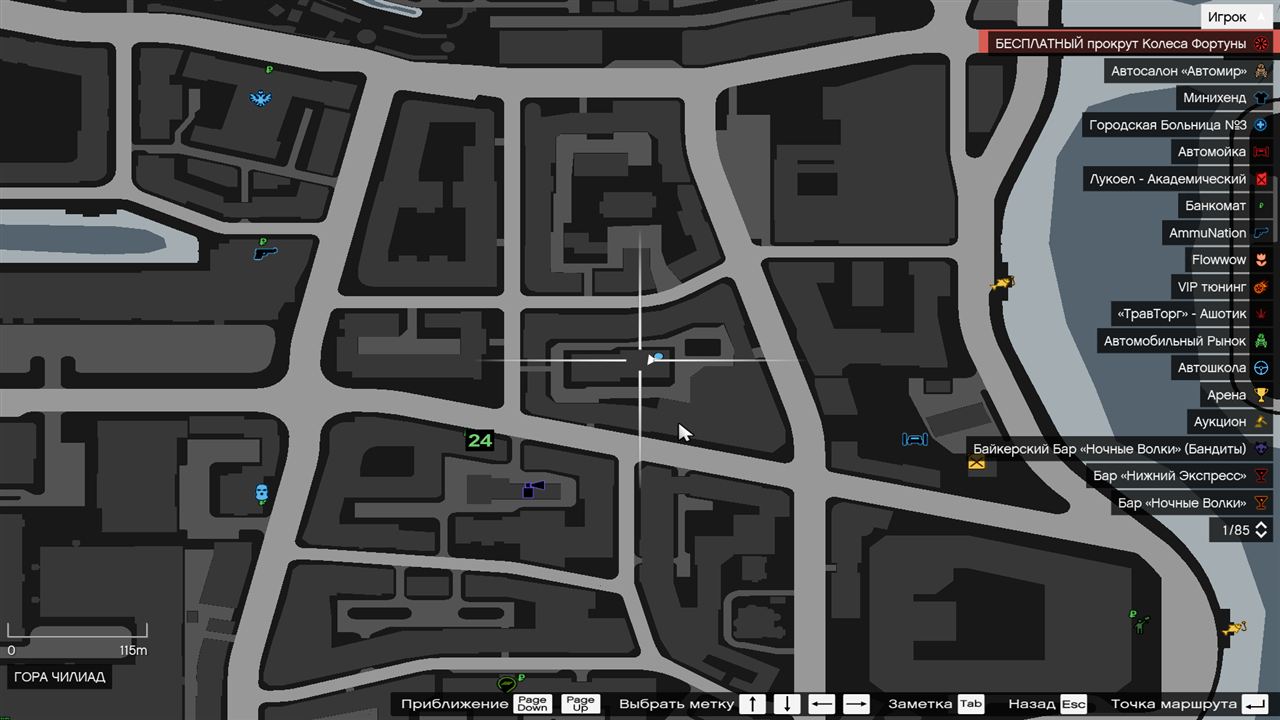
Task: Click the Enter key for Точка маршрута
Action: pos(1256,704)
